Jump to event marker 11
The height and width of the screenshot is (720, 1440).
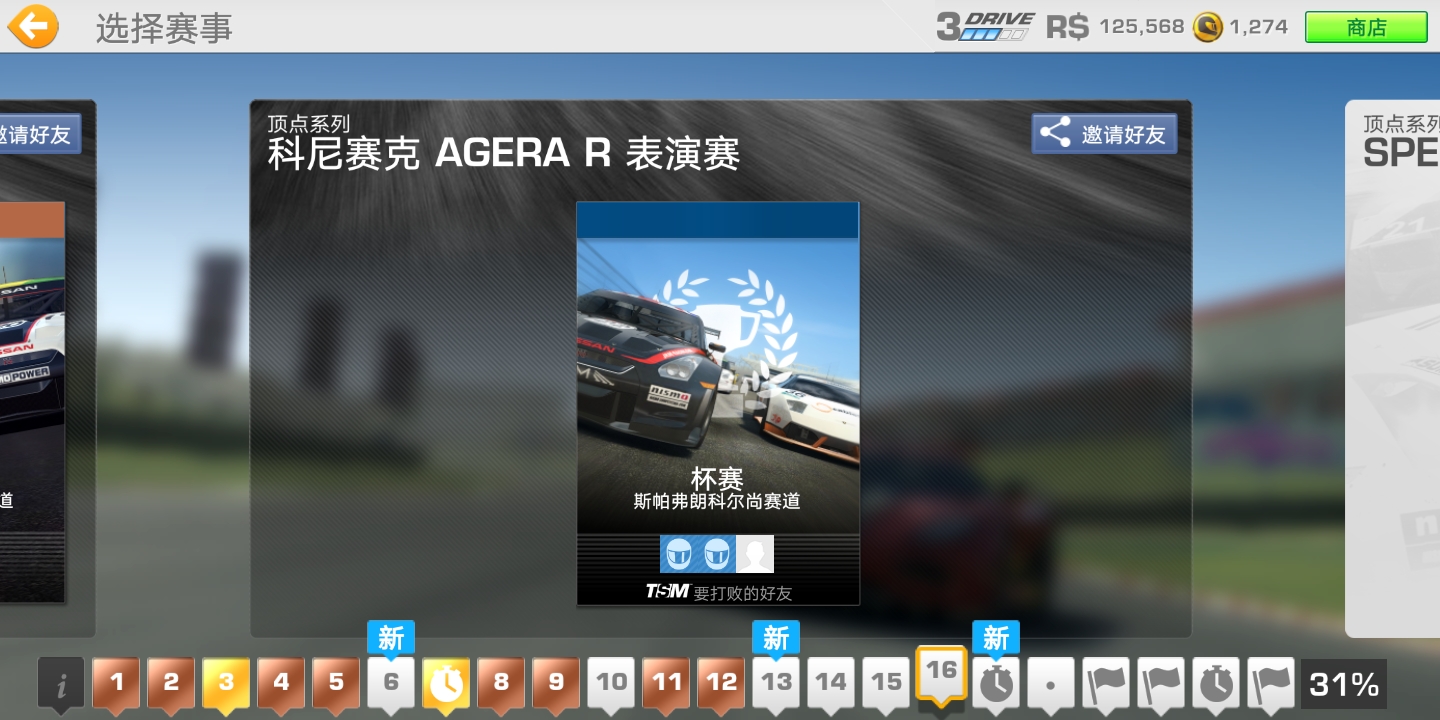click(x=666, y=685)
